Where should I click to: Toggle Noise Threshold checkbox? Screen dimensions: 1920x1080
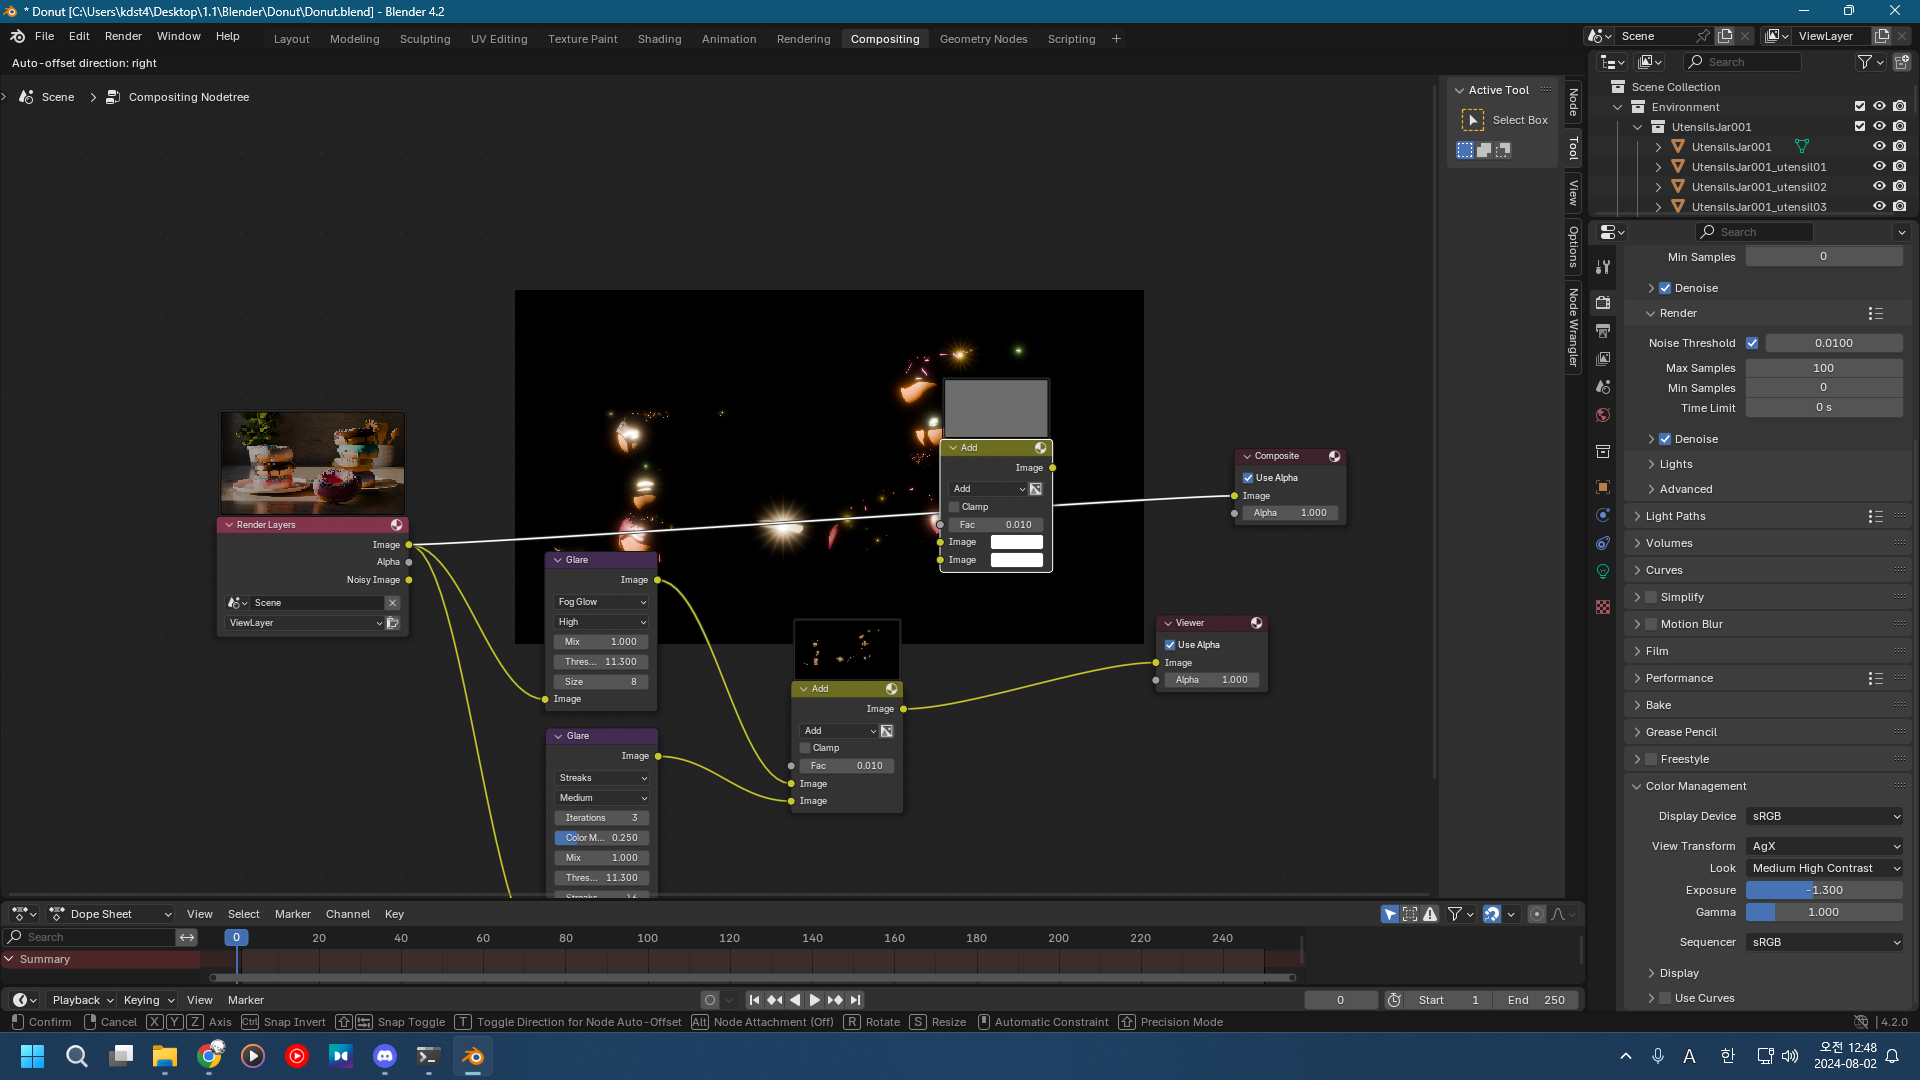click(x=1752, y=343)
